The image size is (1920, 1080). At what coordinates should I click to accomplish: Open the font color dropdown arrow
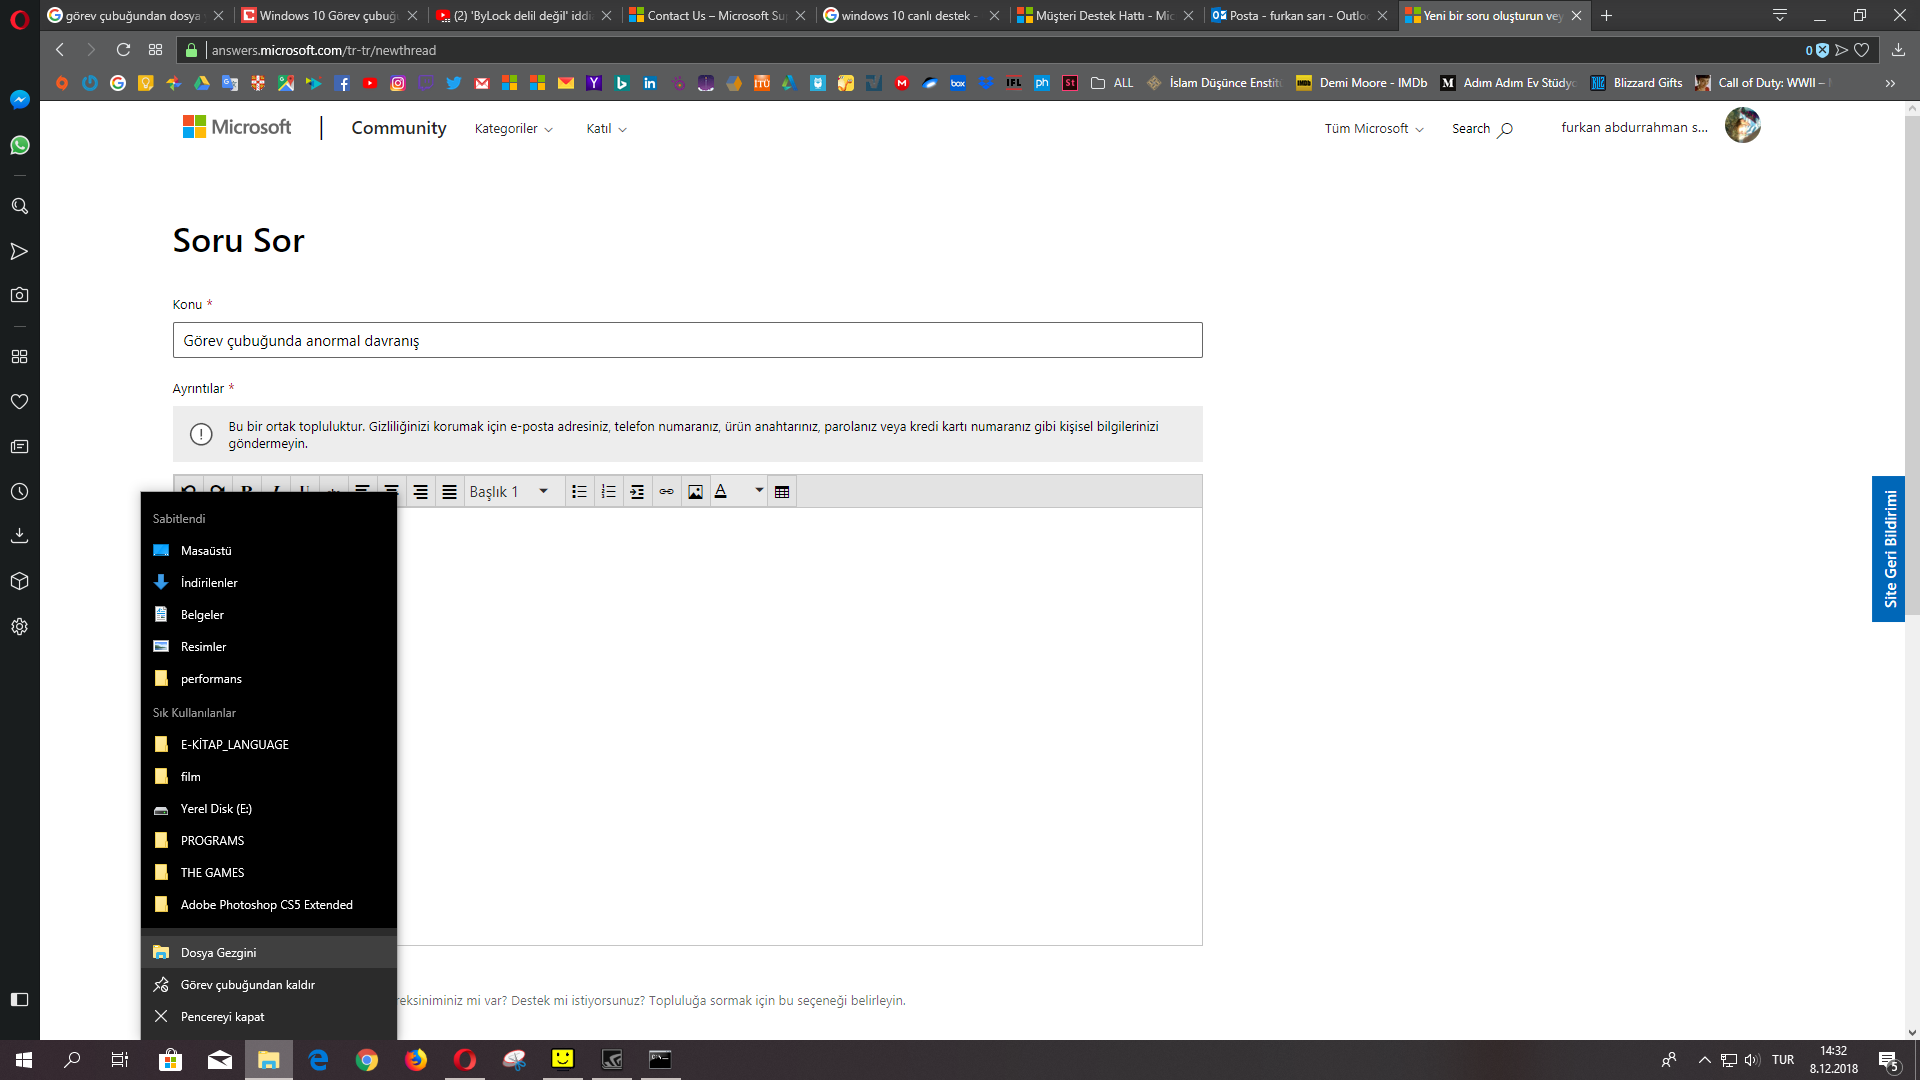759,491
